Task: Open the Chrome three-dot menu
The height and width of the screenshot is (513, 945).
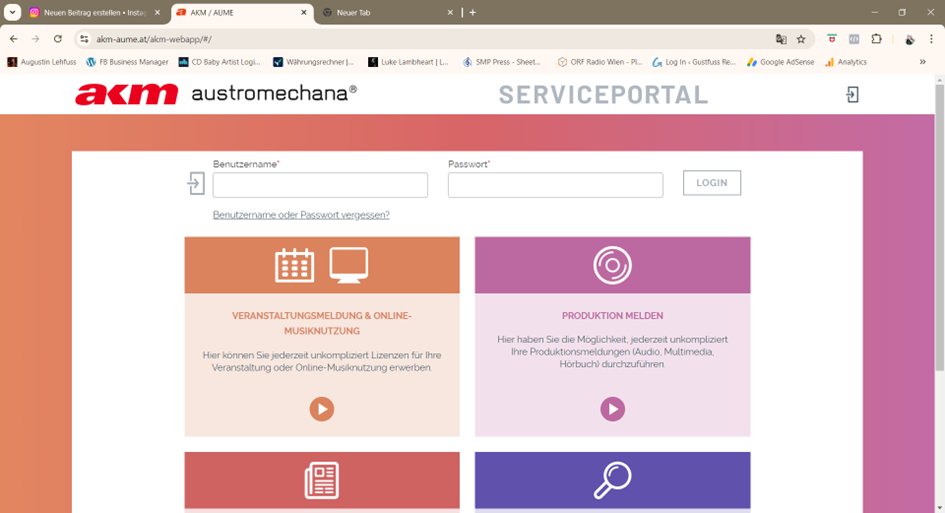Action: pyautogui.click(x=931, y=39)
